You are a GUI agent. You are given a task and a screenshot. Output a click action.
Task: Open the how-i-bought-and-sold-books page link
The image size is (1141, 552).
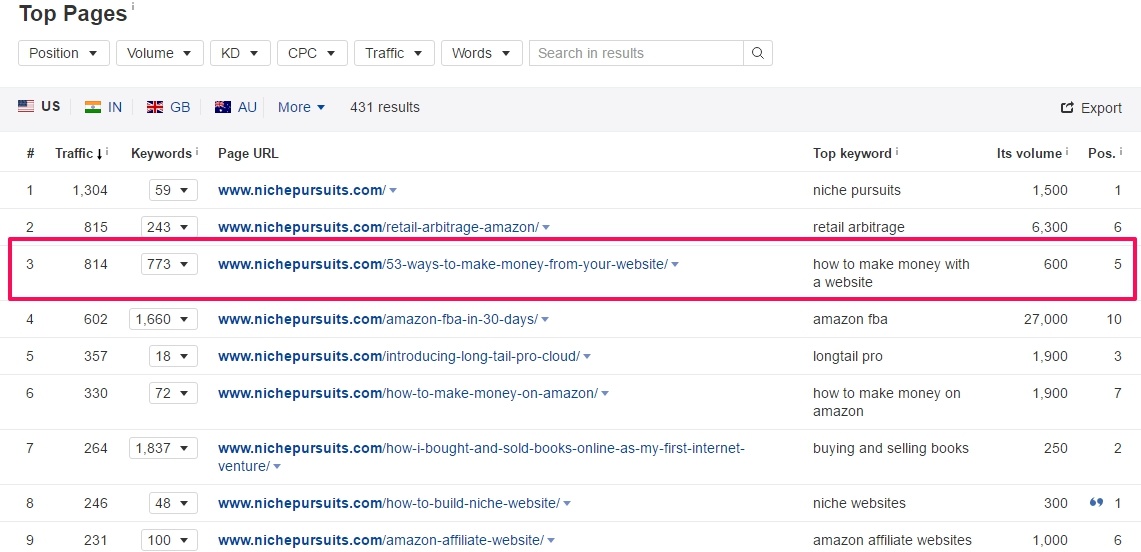point(481,457)
